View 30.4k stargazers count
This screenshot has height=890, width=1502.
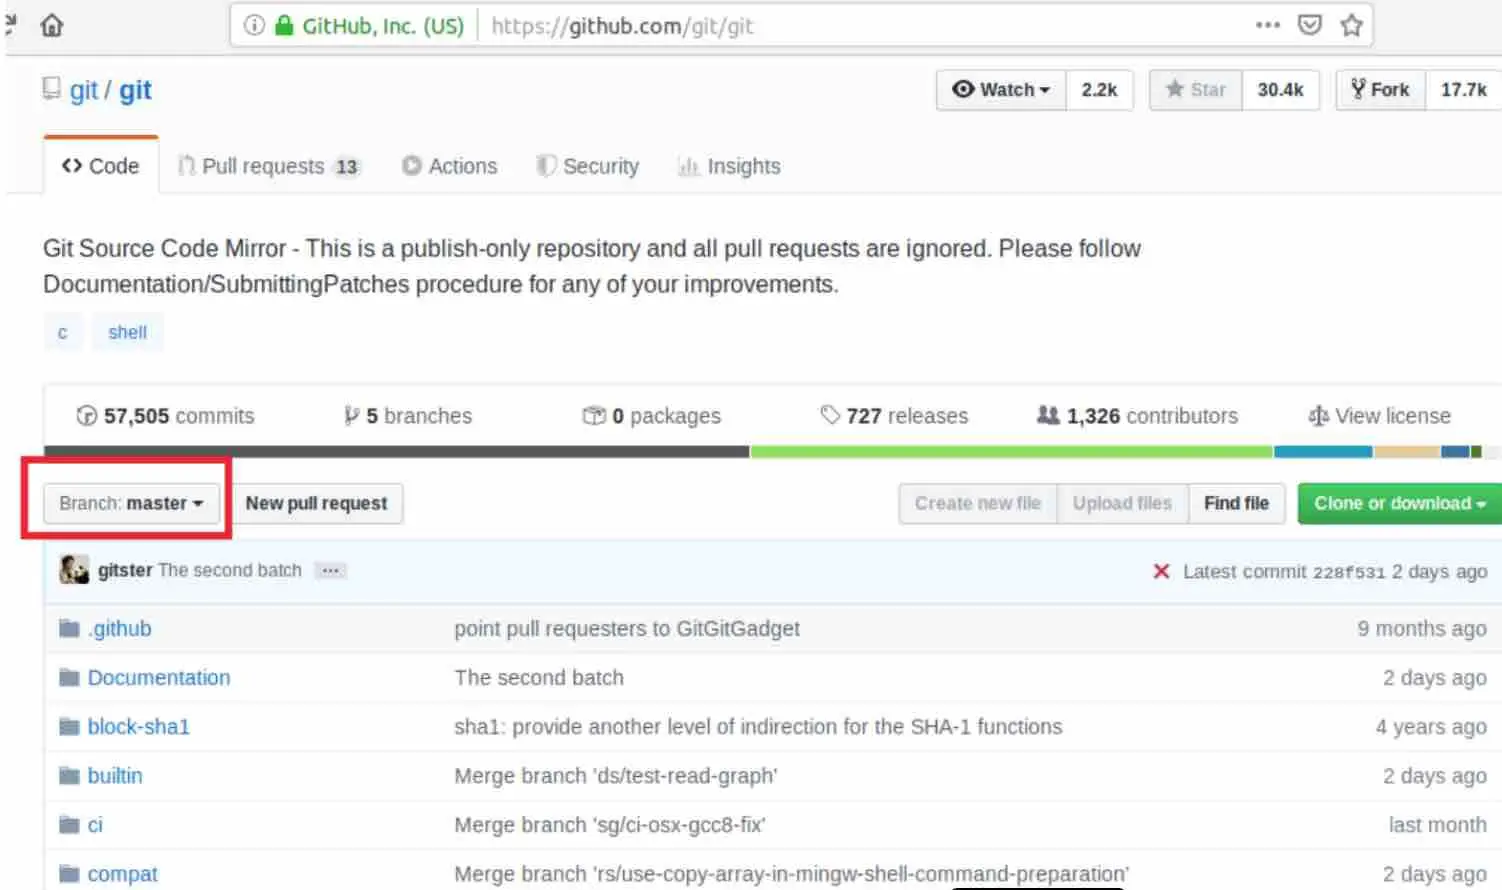click(1280, 90)
